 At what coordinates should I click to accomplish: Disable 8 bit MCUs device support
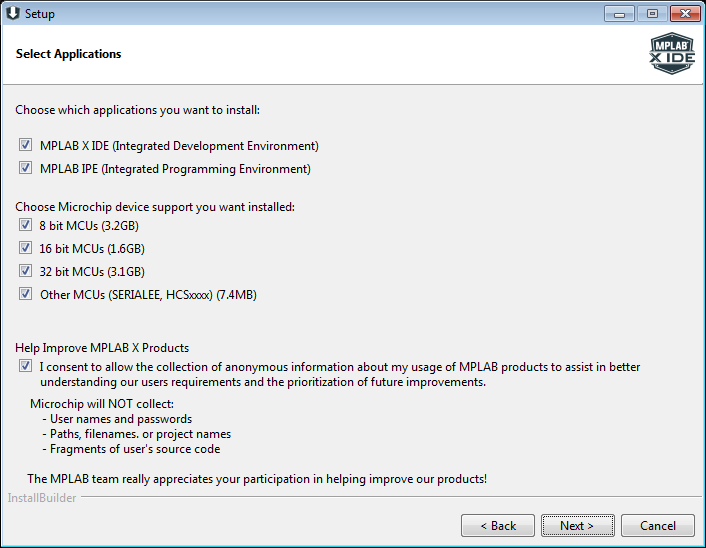25,225
